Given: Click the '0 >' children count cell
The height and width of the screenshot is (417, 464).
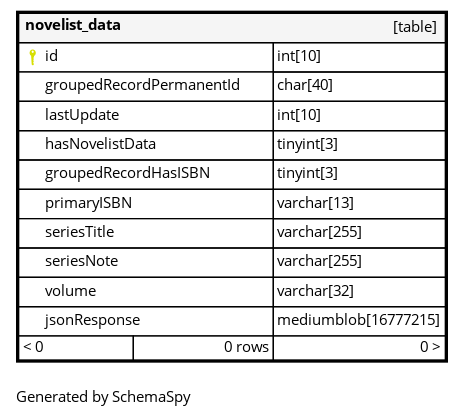Looking at the screenshot, I should (x=359, y=348).
